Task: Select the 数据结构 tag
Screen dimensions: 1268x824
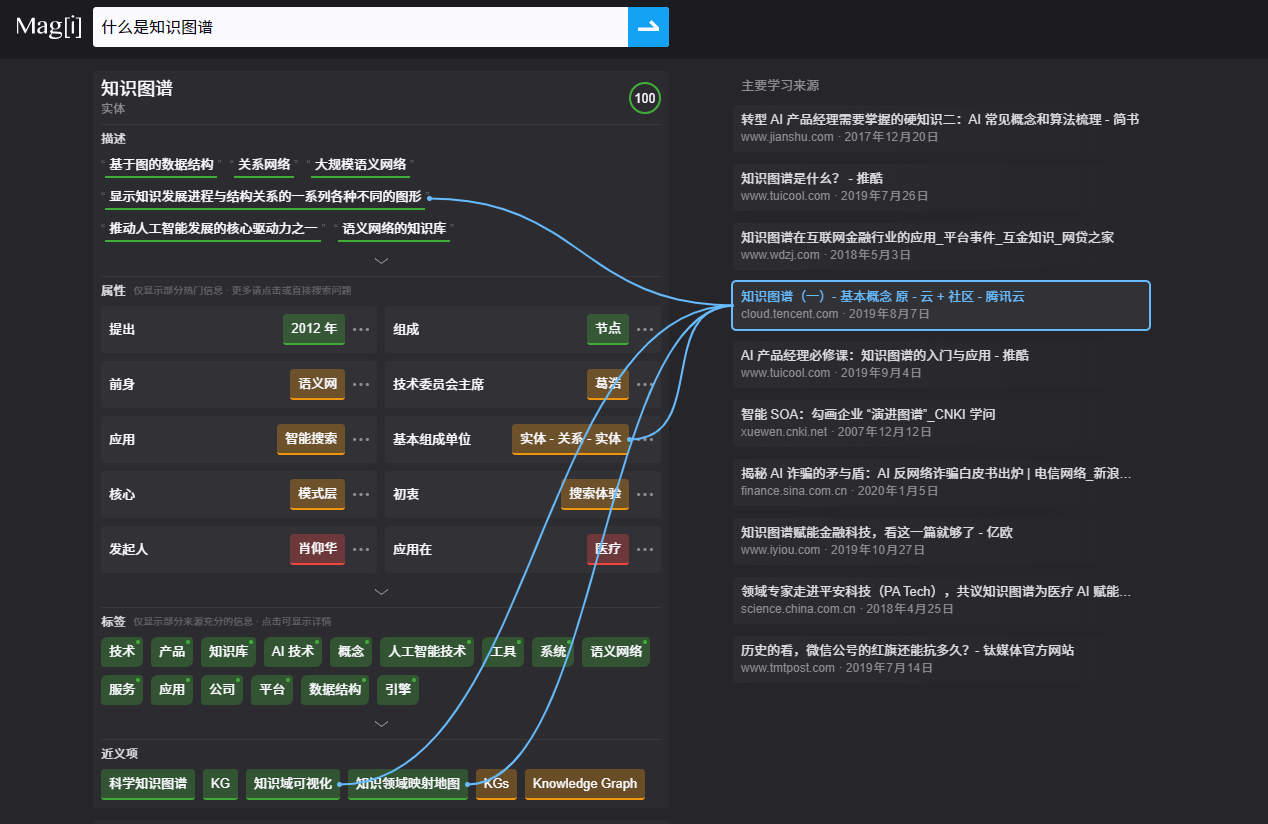Action: point(335,690)
